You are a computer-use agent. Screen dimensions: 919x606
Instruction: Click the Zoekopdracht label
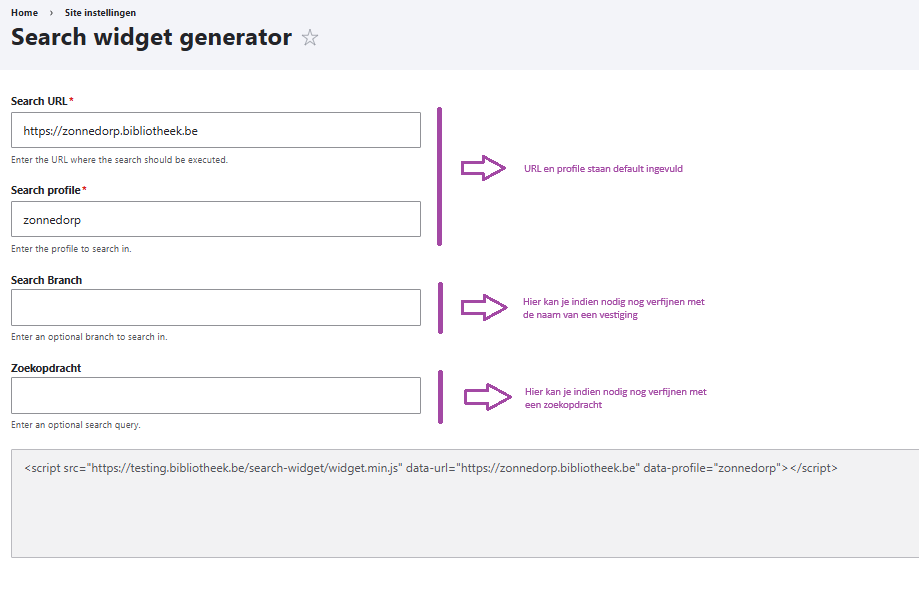45,368
